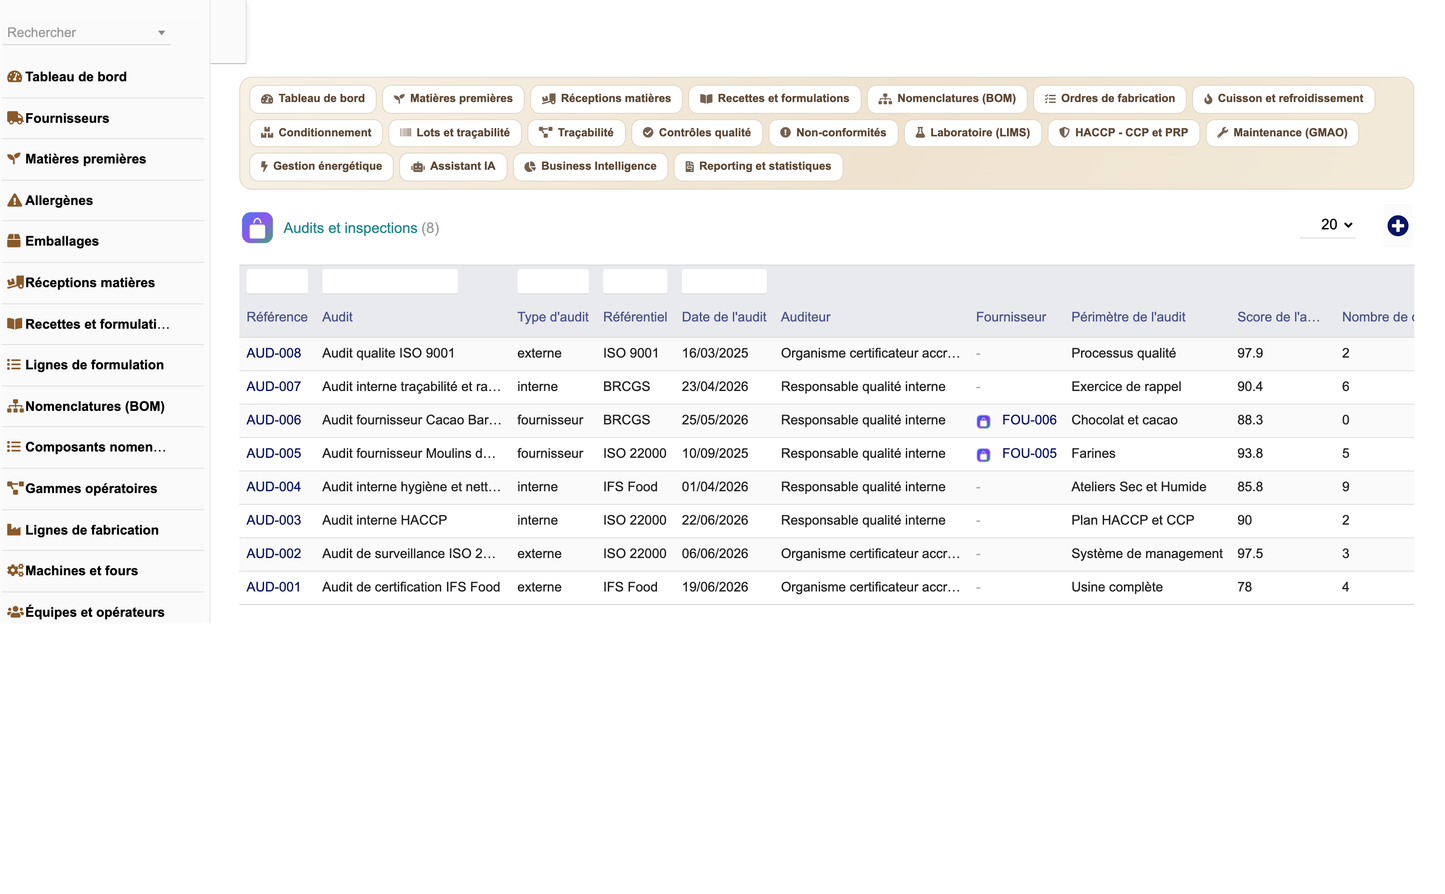1445x894 pixels.
Task: Click the 'Usine complète' cell
Action: [1117, 587]
